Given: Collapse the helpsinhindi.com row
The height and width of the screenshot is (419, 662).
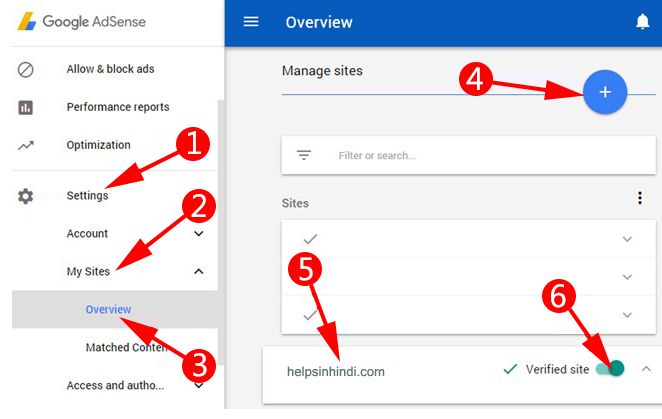Looking at the screenshot, I should coord(646,369).
